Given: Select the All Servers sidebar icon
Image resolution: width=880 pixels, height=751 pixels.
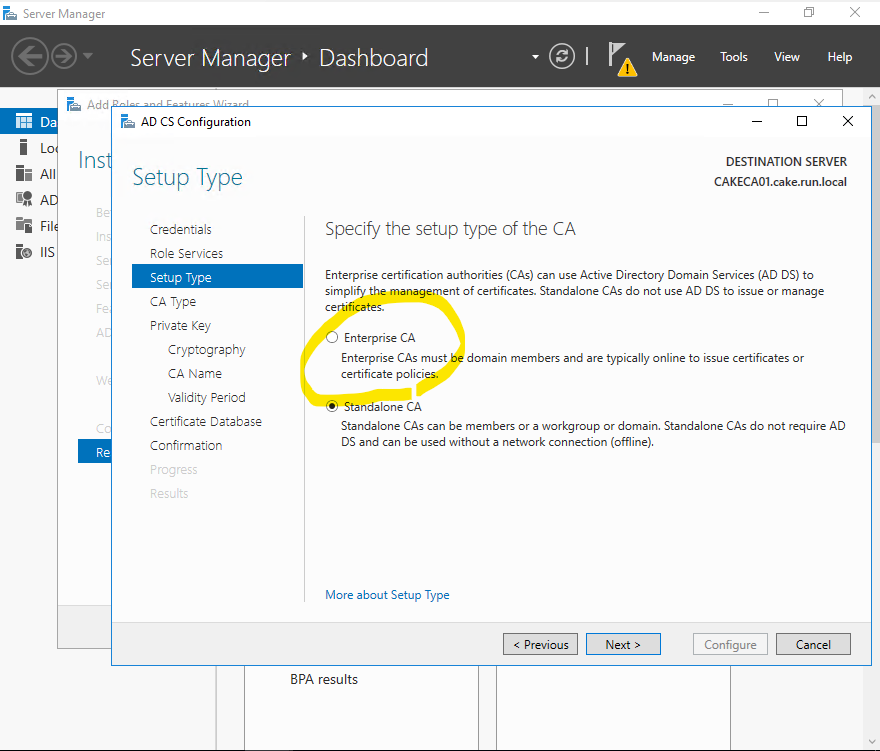Looking at the screenshot, I should coord(24,173).
